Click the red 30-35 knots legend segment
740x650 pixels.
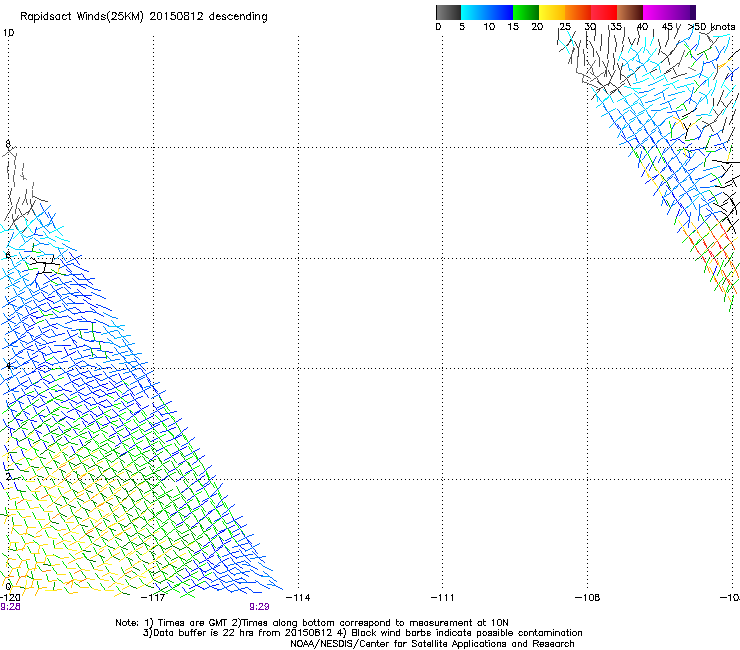pos(604,12)
